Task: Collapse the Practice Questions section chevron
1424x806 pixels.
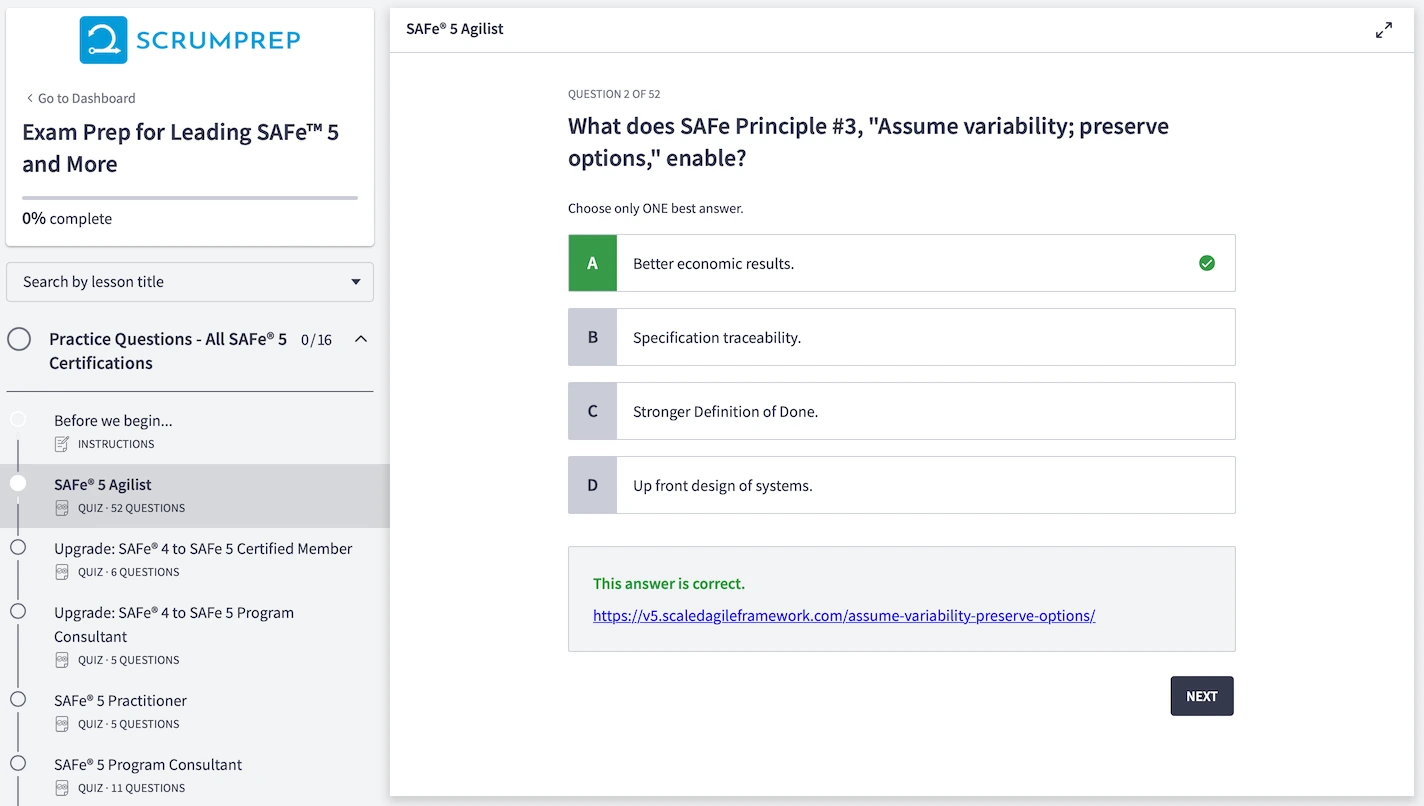Action: pos(361,339)
